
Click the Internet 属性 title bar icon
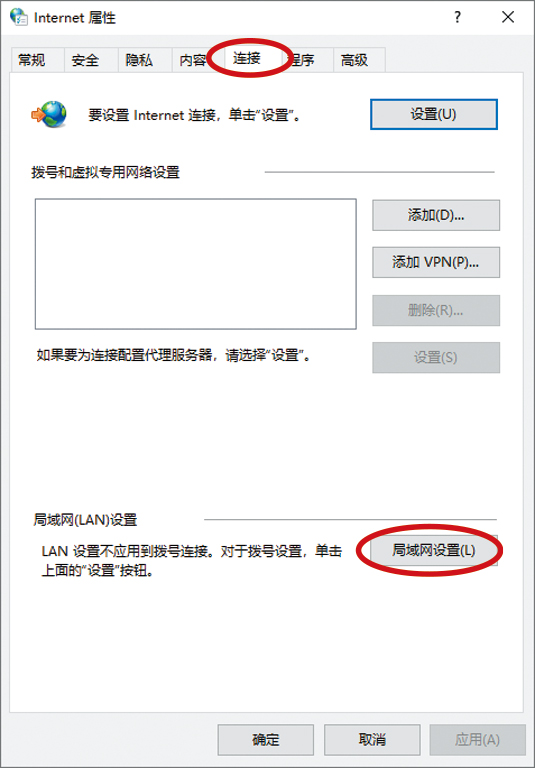(x=19, y=18)
